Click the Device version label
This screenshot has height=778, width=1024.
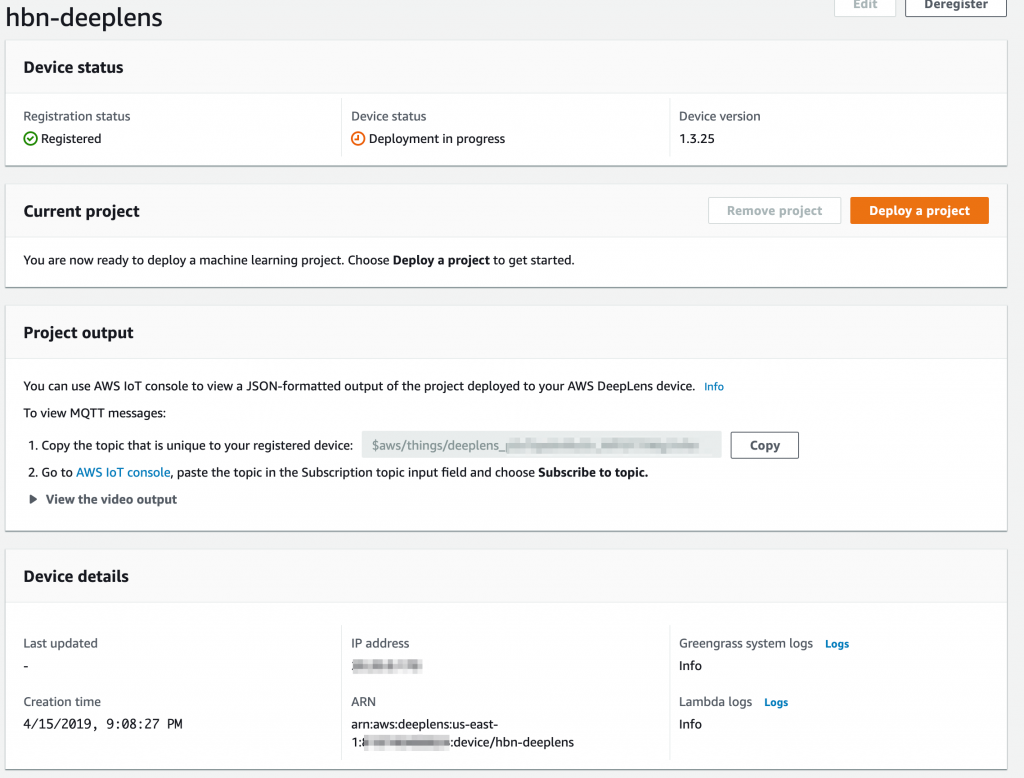coord(720,116)
